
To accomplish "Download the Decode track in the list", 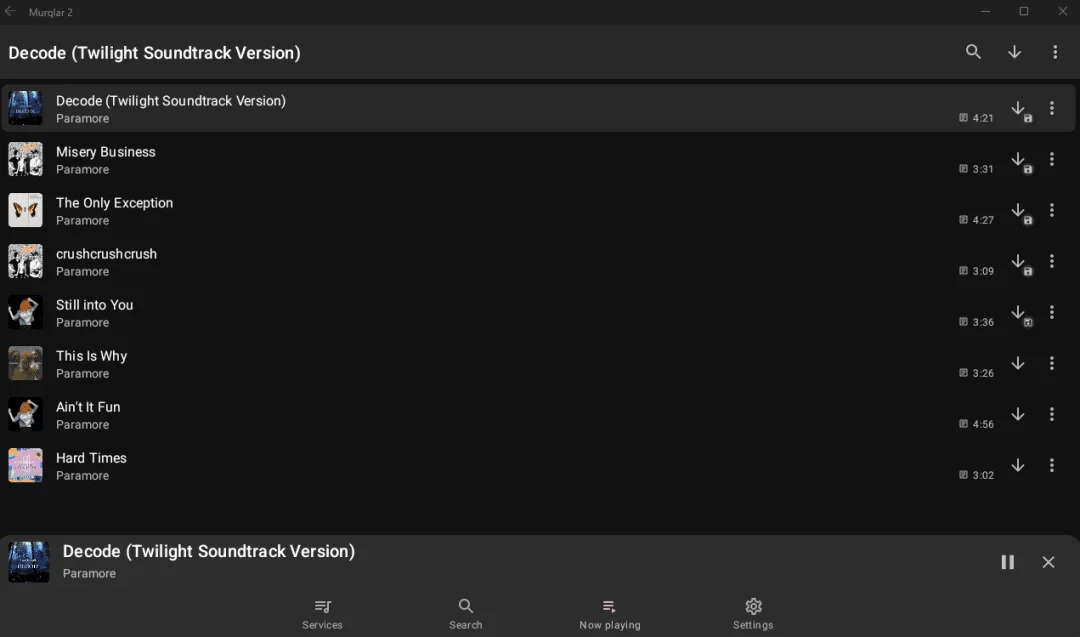I will (x=1017, y=108).
